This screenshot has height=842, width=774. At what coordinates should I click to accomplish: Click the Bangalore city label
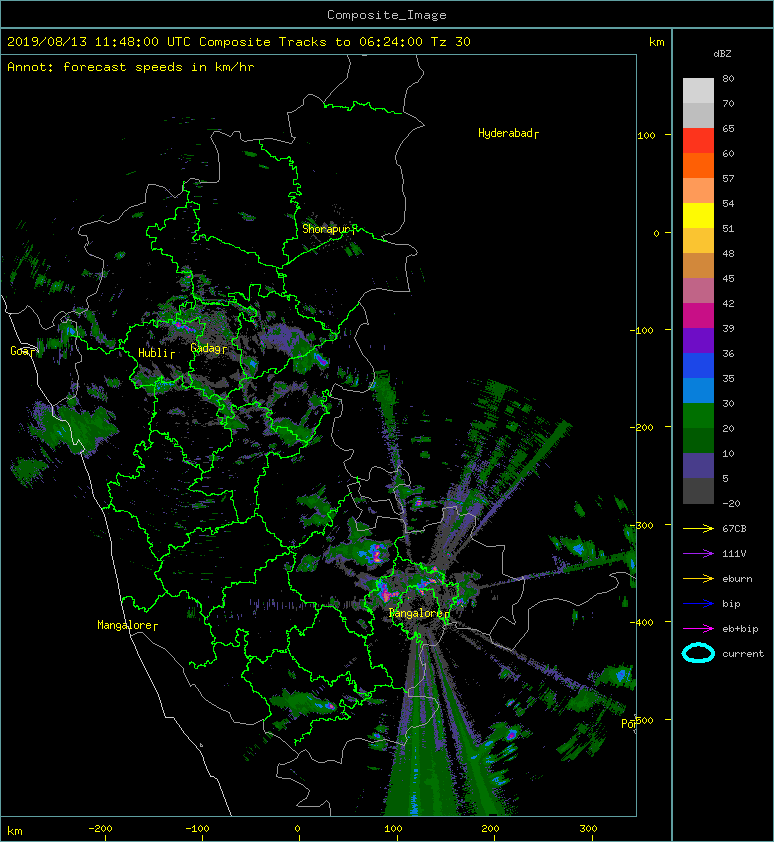(x=416, y=613)
